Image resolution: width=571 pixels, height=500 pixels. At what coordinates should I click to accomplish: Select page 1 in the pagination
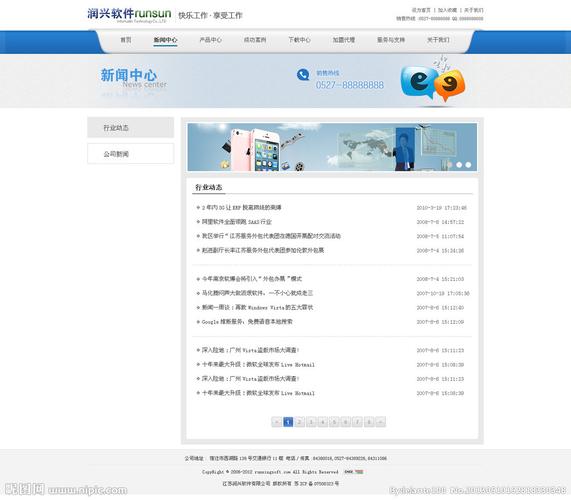click(288, 422)
